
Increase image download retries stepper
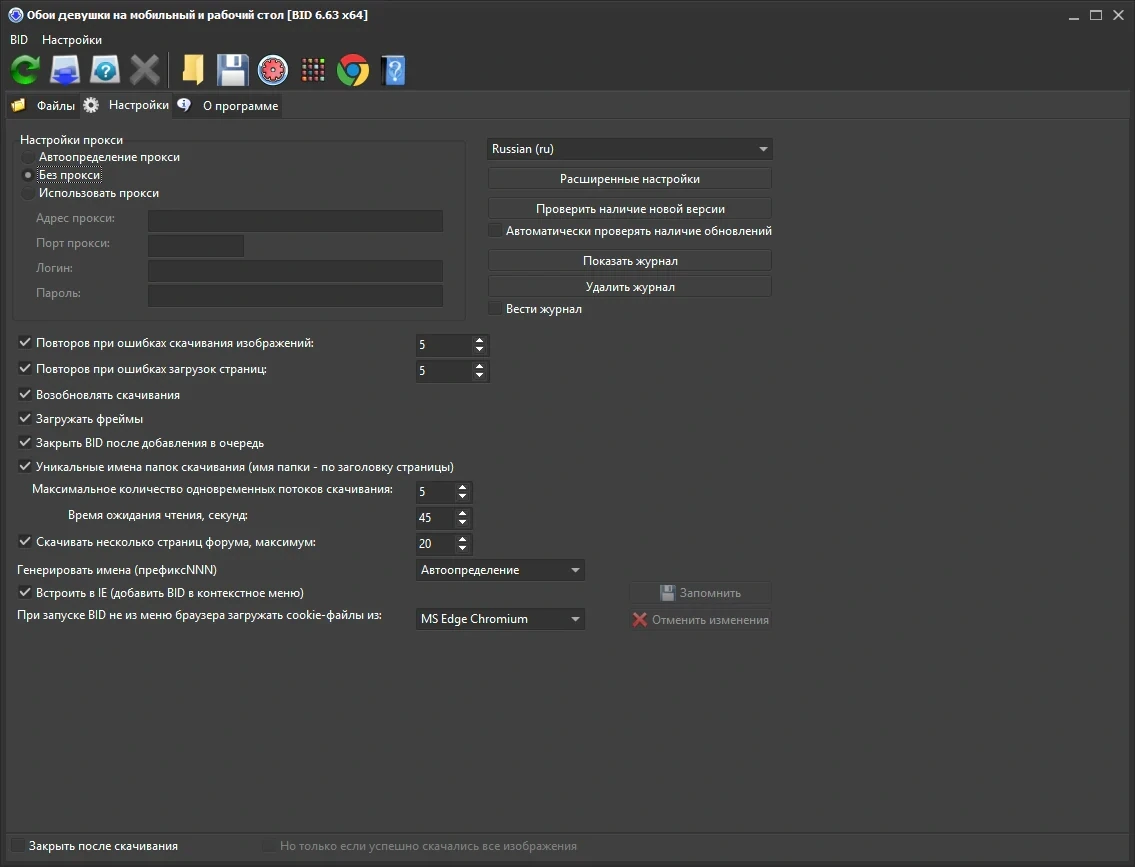479,340
